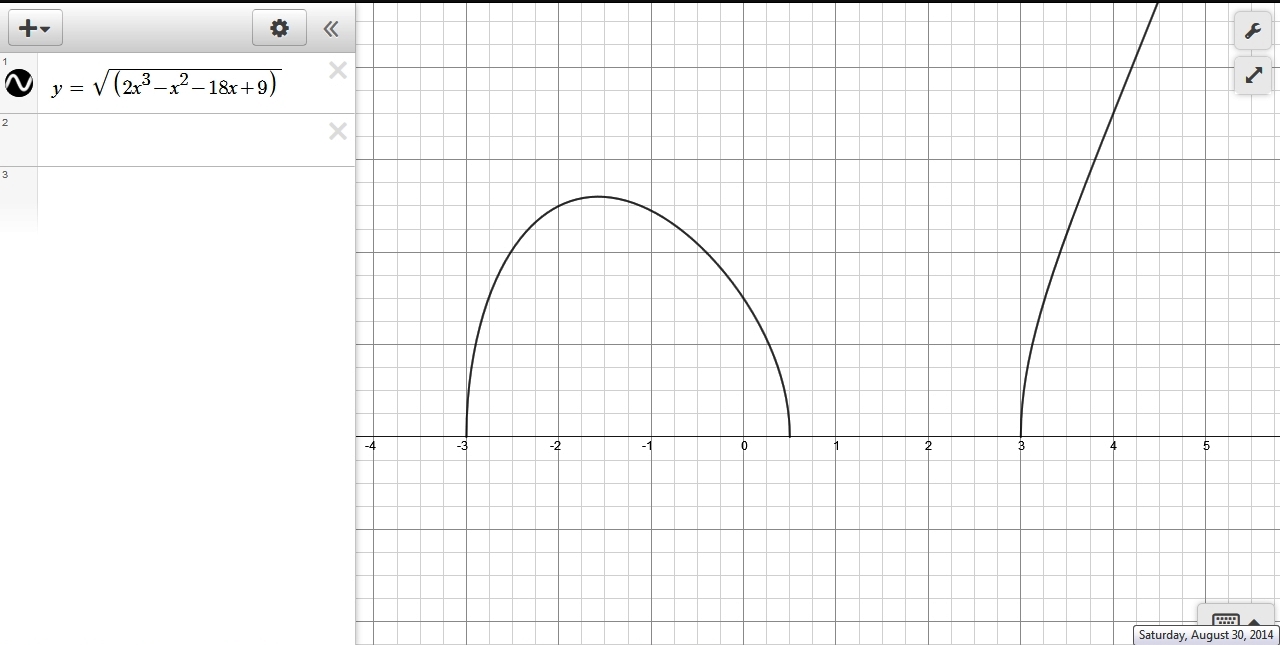
Task: Click the curve's root at x = 3
Action: [x=1021, y=436]
